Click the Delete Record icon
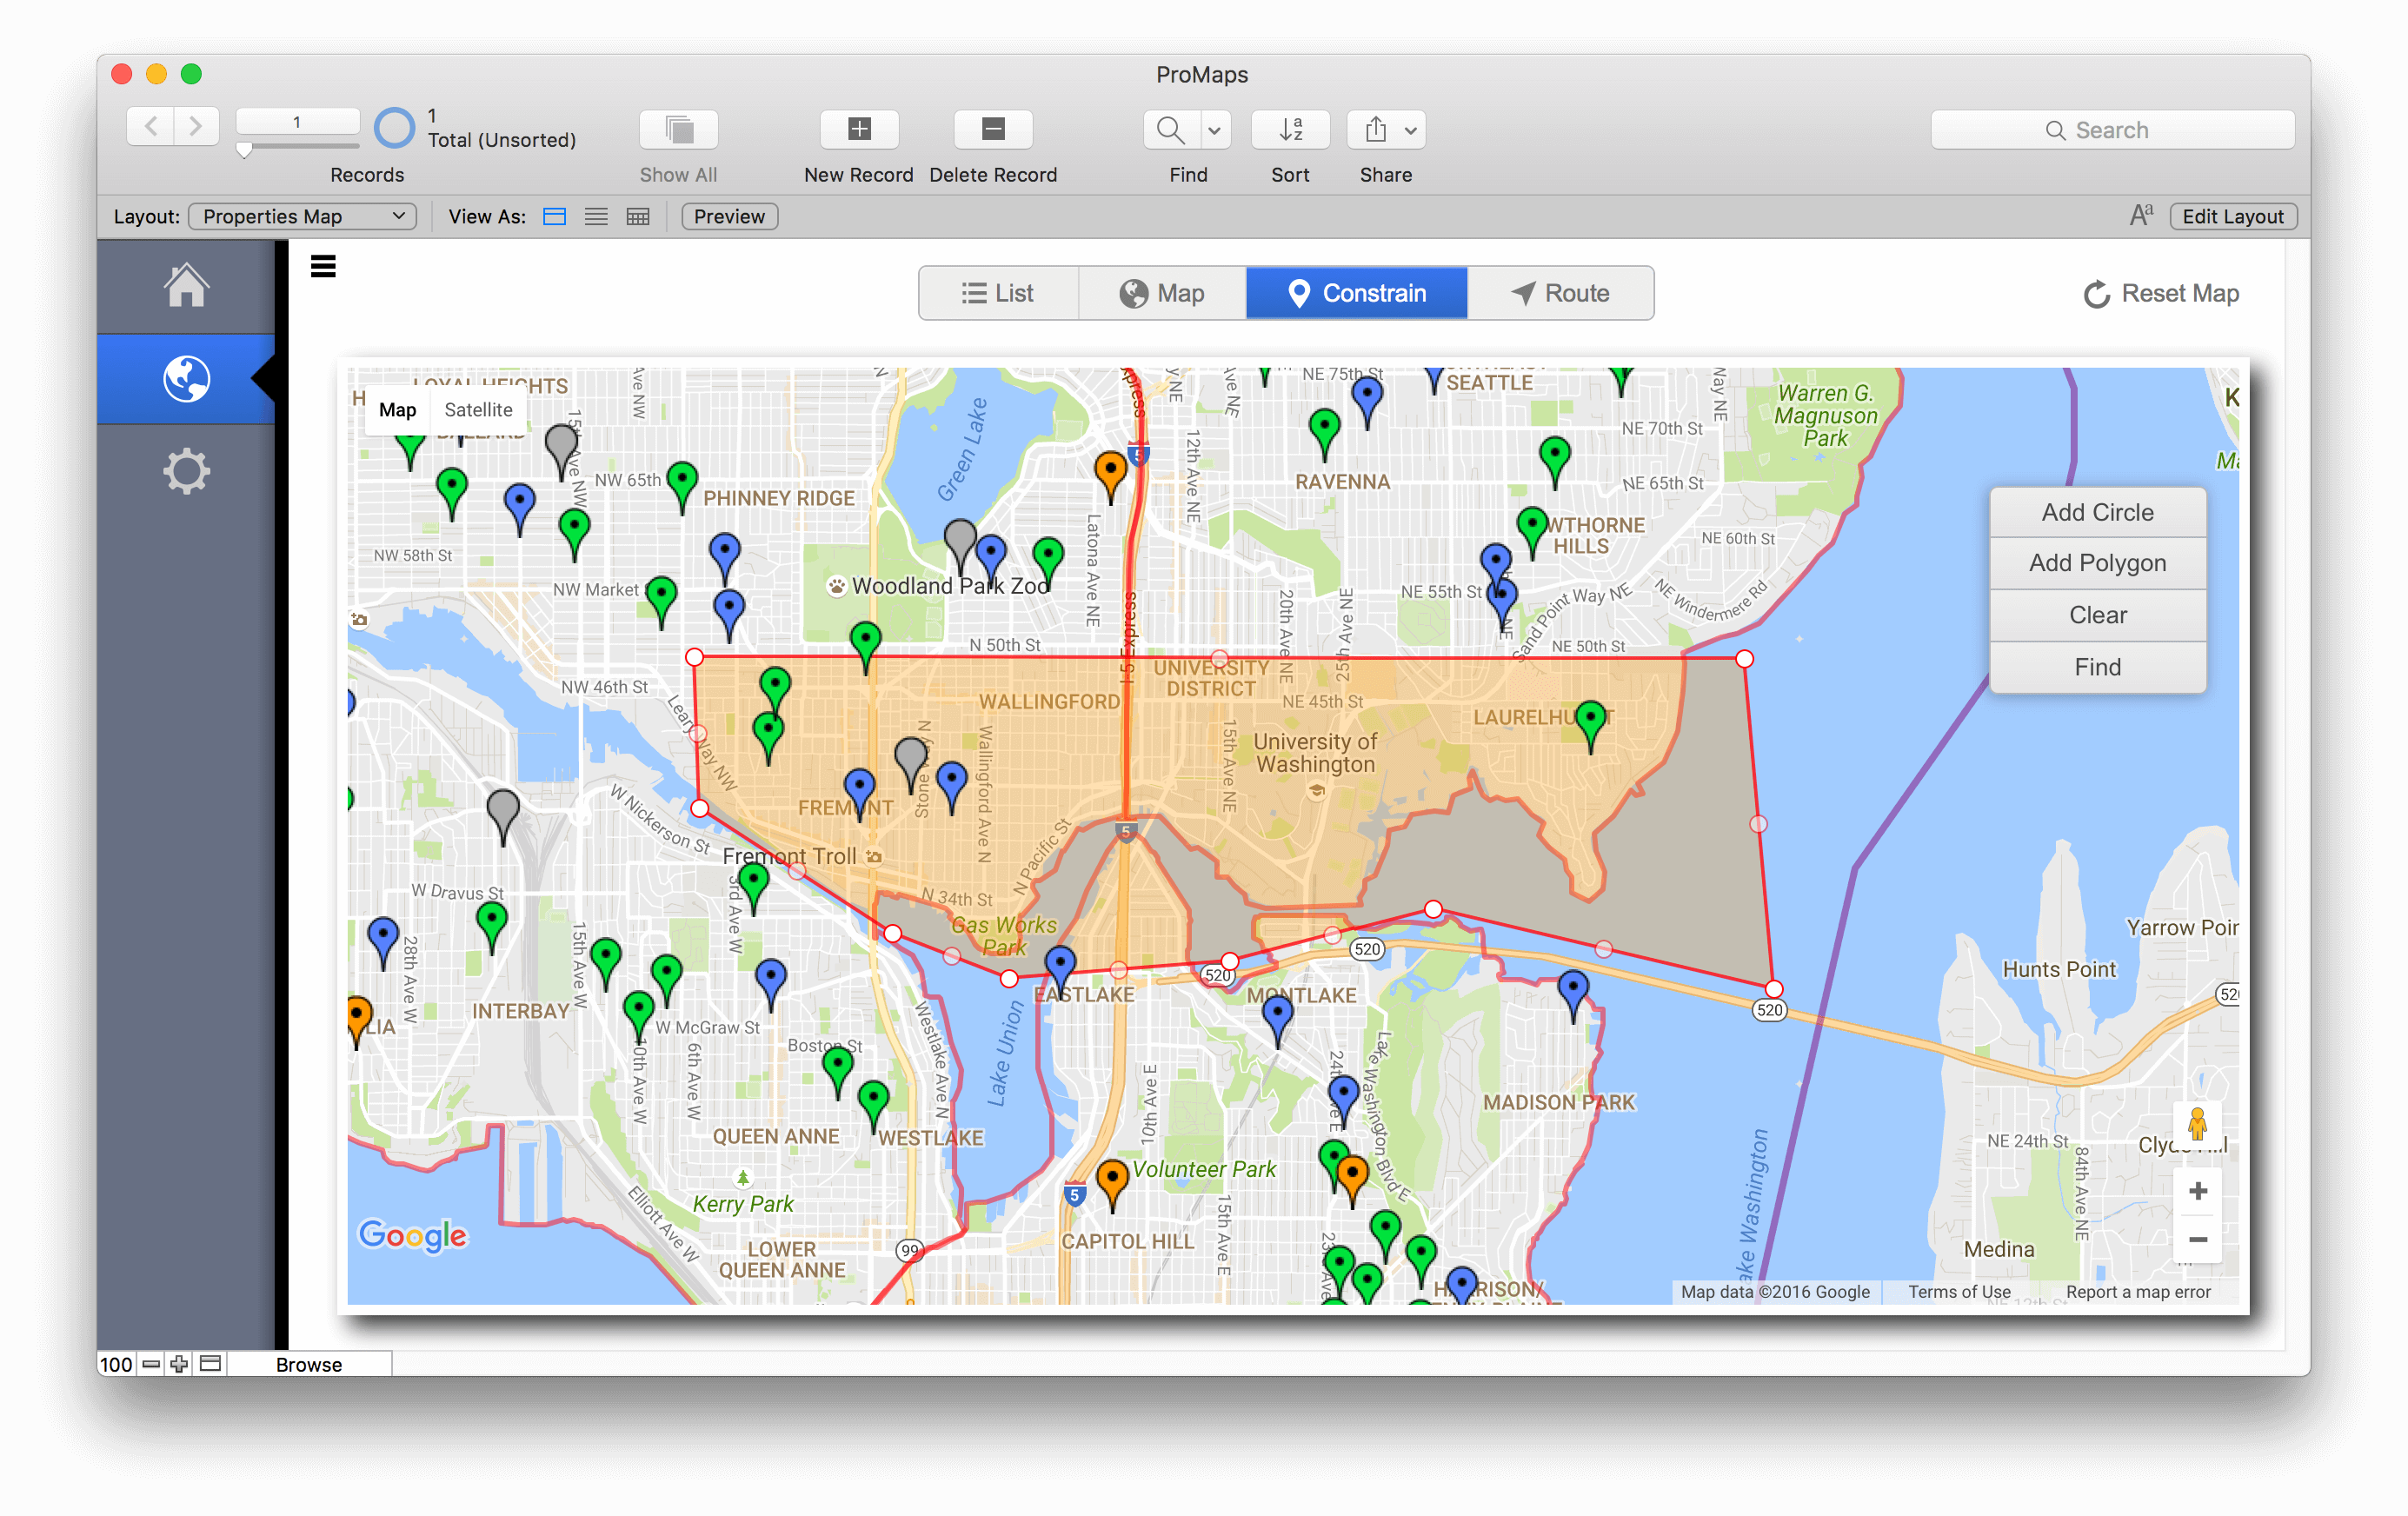The image size is (2408, 1516). click(x=993, y=129)
